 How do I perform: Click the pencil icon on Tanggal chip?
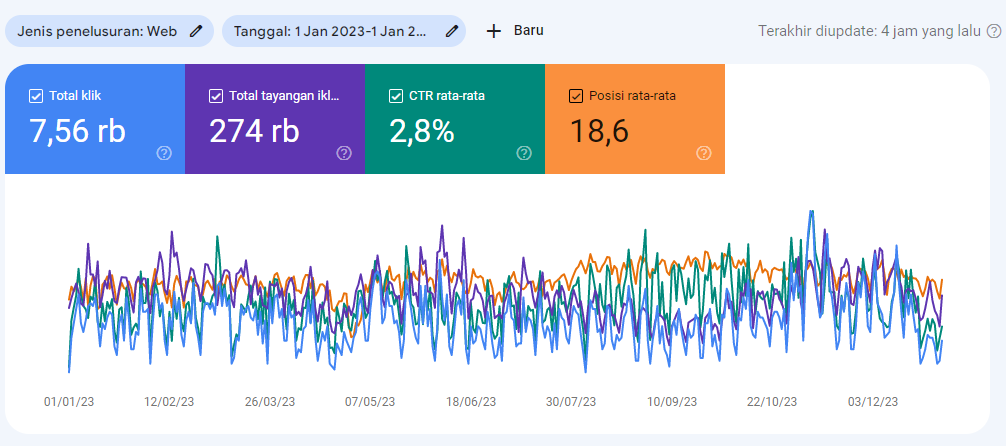click(x=452, y=31)
